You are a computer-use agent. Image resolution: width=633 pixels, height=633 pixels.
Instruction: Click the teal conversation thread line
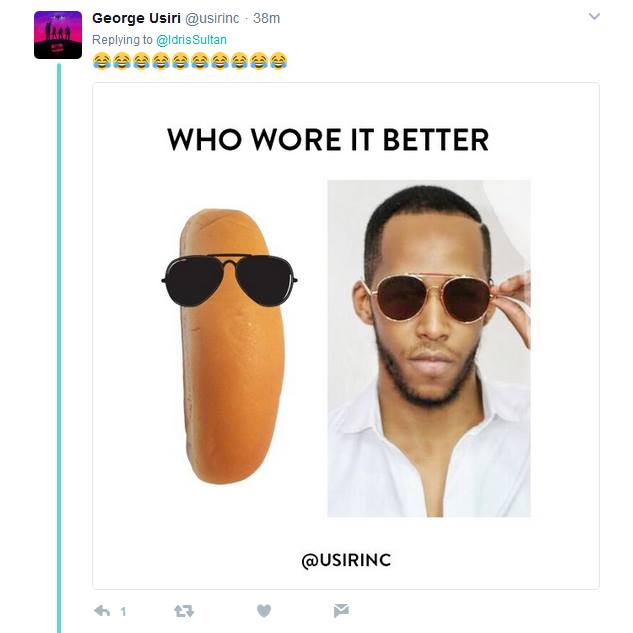tap(59, 348)
